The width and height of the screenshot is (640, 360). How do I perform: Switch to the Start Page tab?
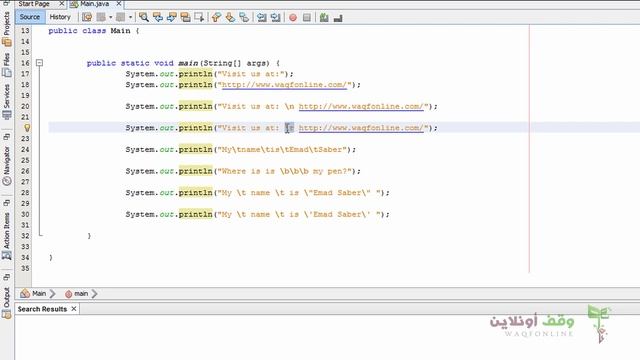tap(34, 4)
